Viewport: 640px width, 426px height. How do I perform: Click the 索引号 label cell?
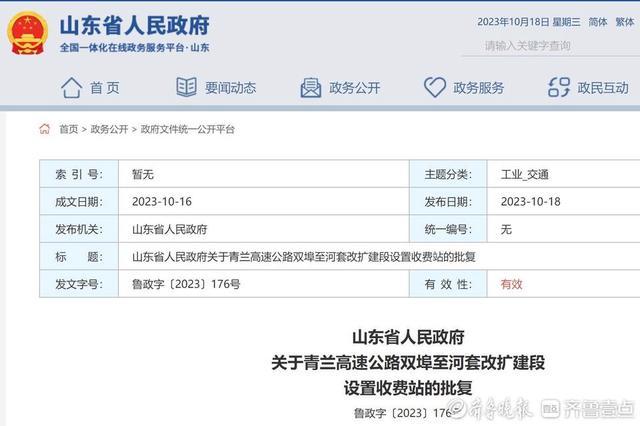79,174
